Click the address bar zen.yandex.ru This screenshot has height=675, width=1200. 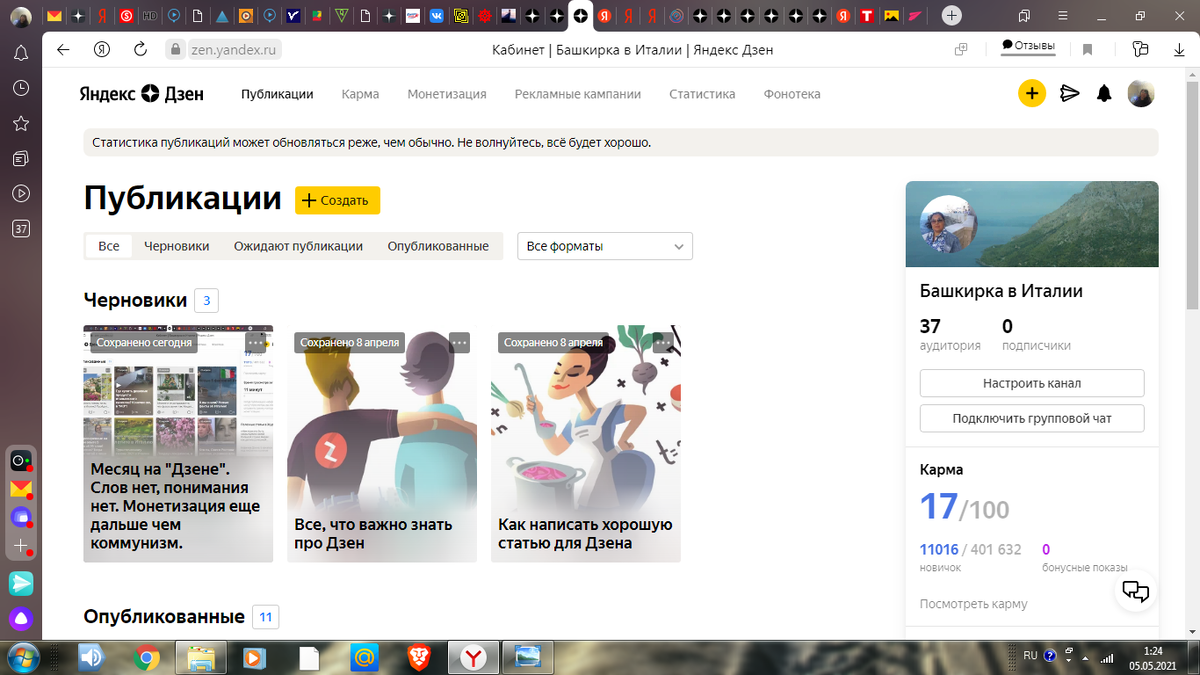pyautogui.click(x=236, y=49)
